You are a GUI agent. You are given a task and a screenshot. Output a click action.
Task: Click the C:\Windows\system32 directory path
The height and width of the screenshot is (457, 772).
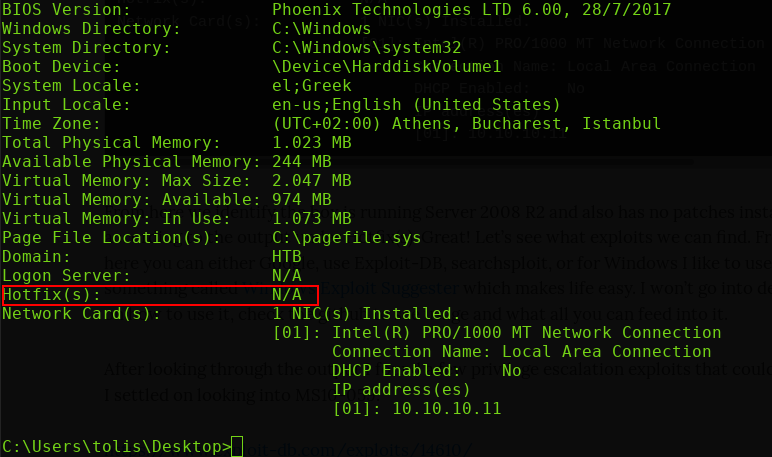click(366, 48)
